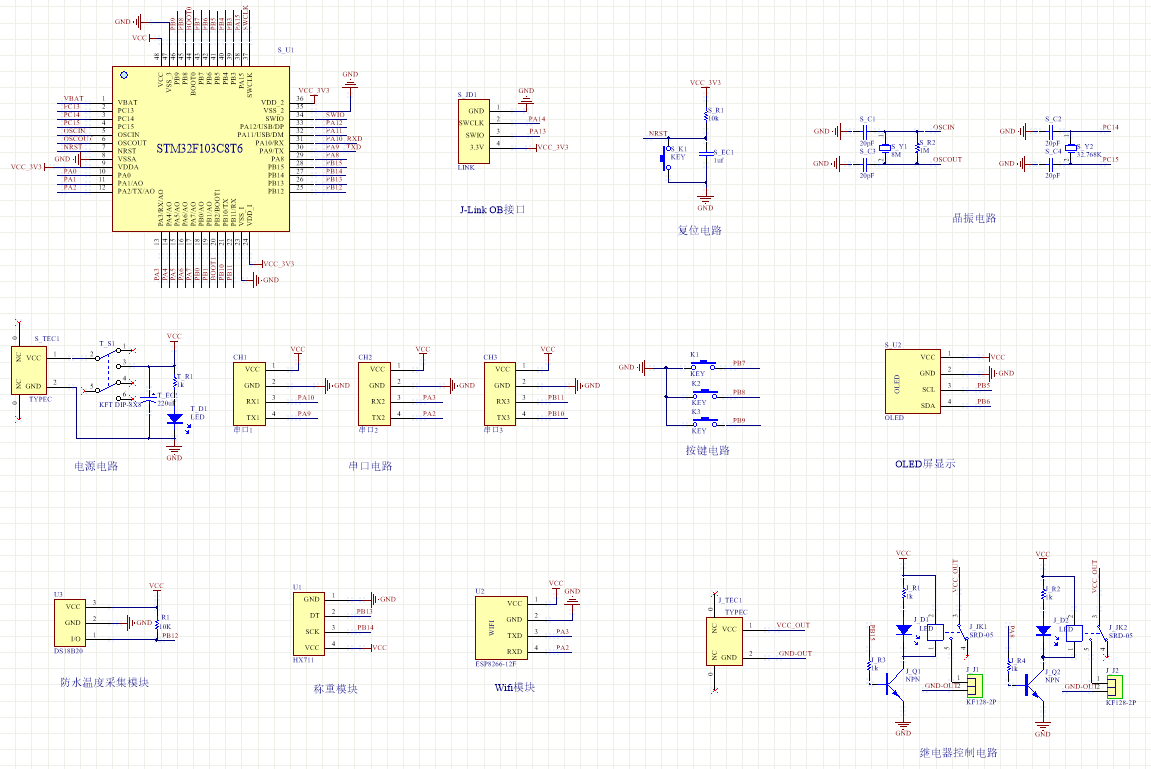Click the 称重模块 section label
Image resolution: width=1151 pixels, height=769 pixels.
click(335, 689)
